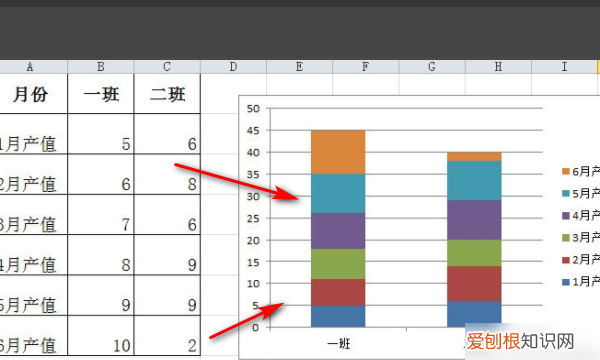Select blue 1月 segment of 一班 bar

tap(338, 316)
